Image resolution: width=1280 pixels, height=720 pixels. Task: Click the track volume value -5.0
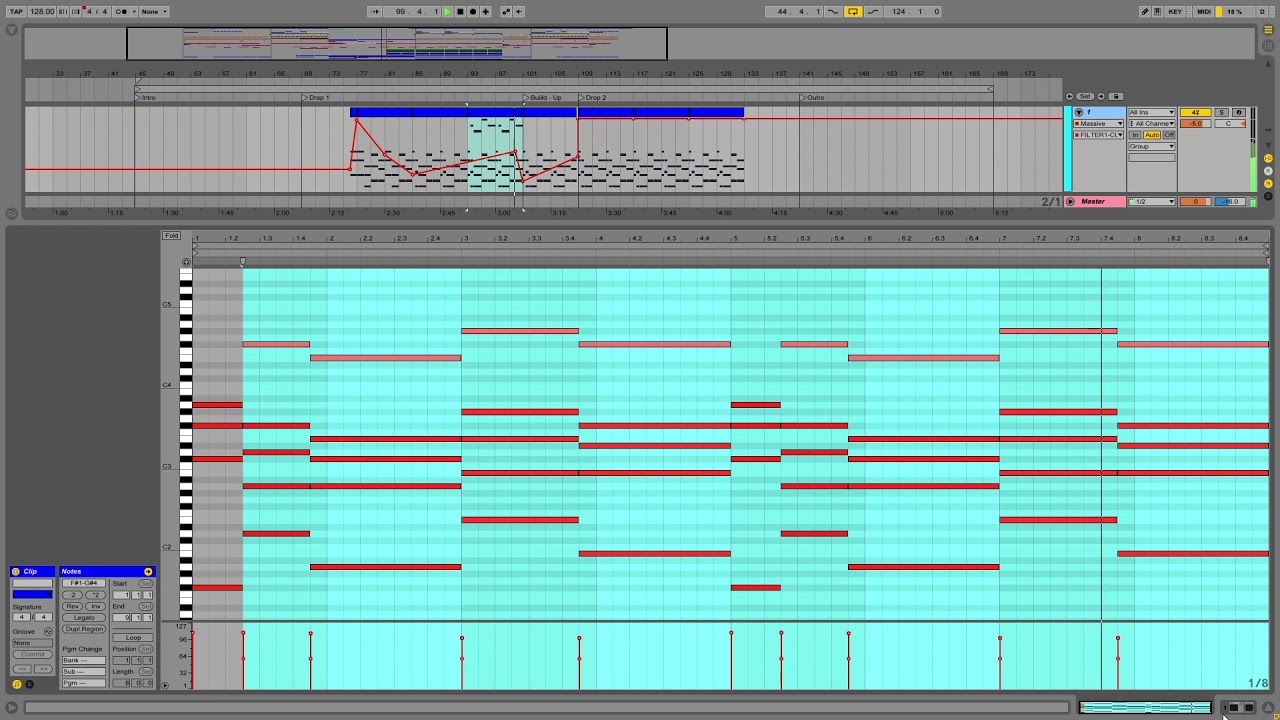click(x=1195, y=123)
